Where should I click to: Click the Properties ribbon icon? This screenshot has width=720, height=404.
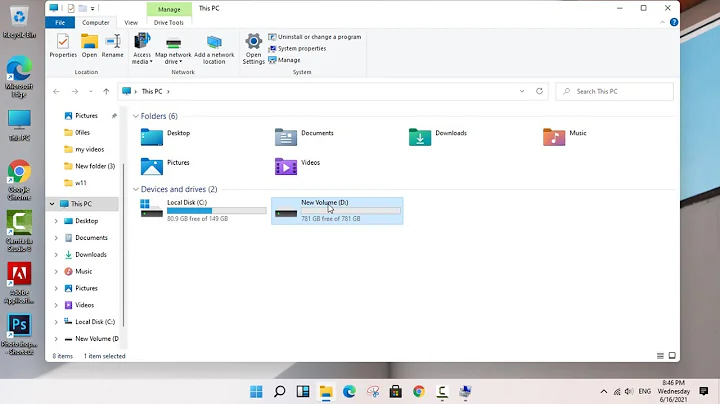click(x=63, y=46)
